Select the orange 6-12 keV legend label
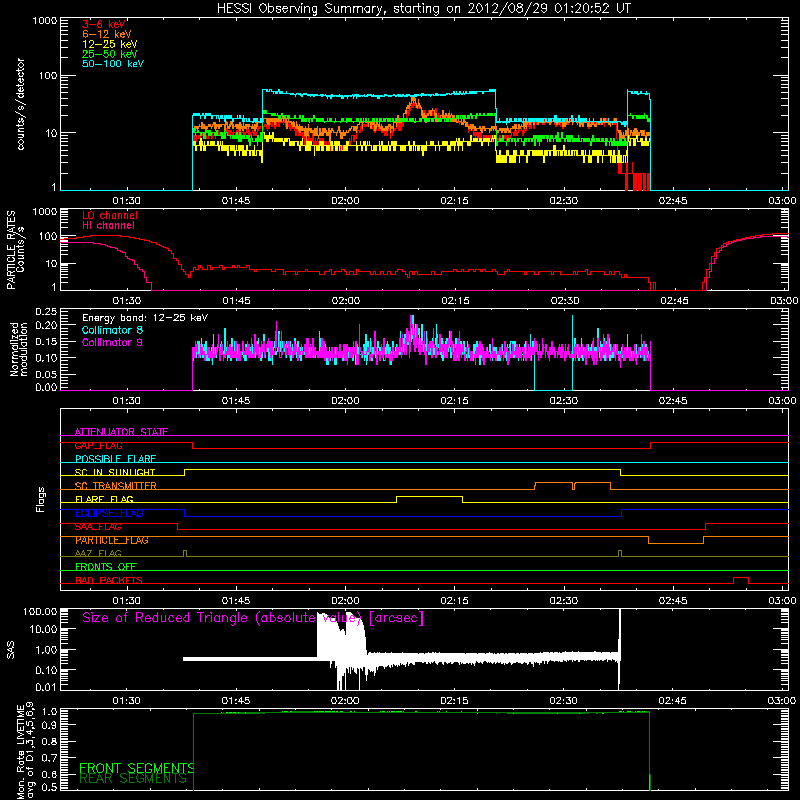This screenshot has width=800, height=800. (107, 34)
